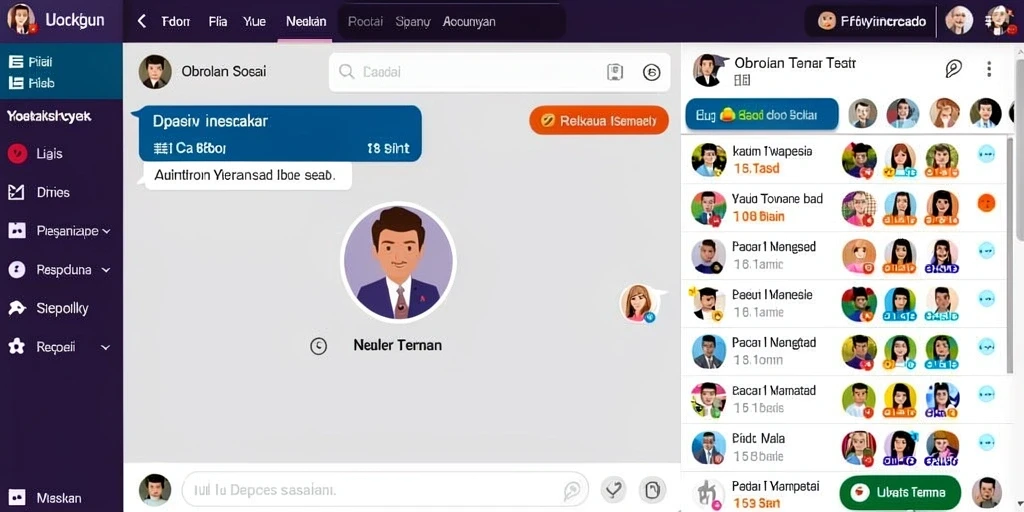Image resolution: width=1024 pixels, height=512 pixels.
Task: Open Dimes mail icon in sidebar
Action: (x=16, y=192)
